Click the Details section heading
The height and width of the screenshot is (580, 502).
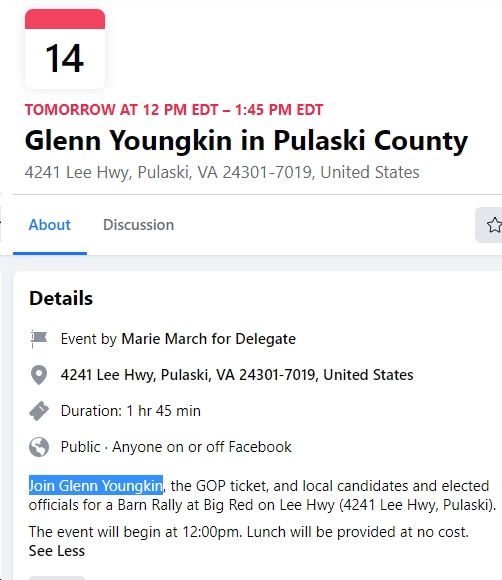[x=61, y=298]
